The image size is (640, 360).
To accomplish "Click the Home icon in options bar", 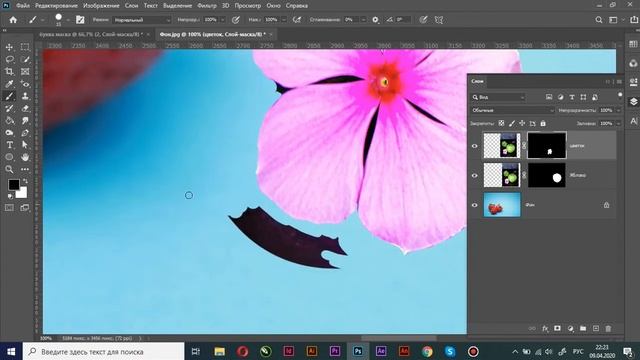I will pos(13,20).
